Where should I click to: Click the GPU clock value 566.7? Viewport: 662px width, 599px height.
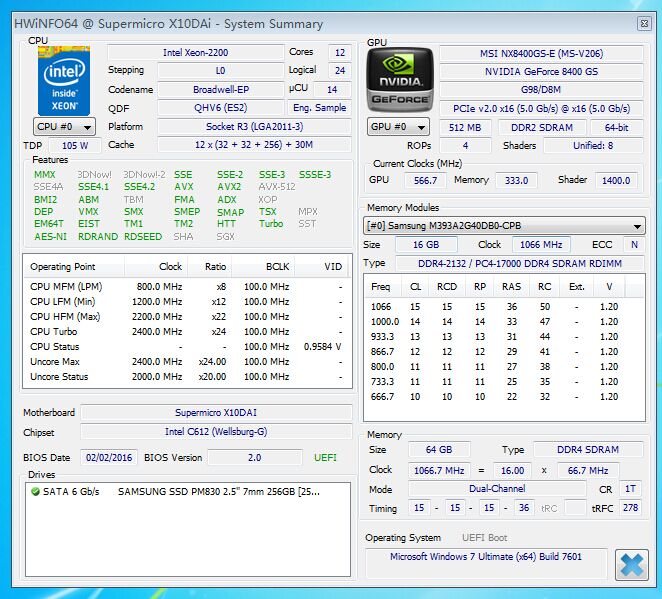click(x=425, y=181)
